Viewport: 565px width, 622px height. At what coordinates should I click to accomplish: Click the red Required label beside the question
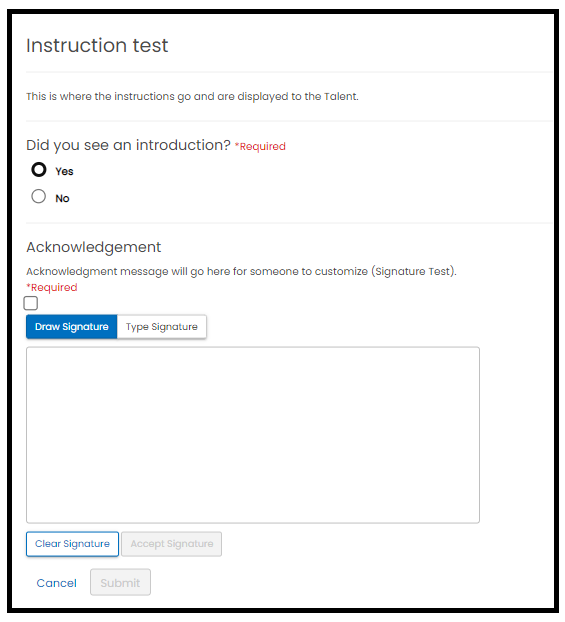260,146
